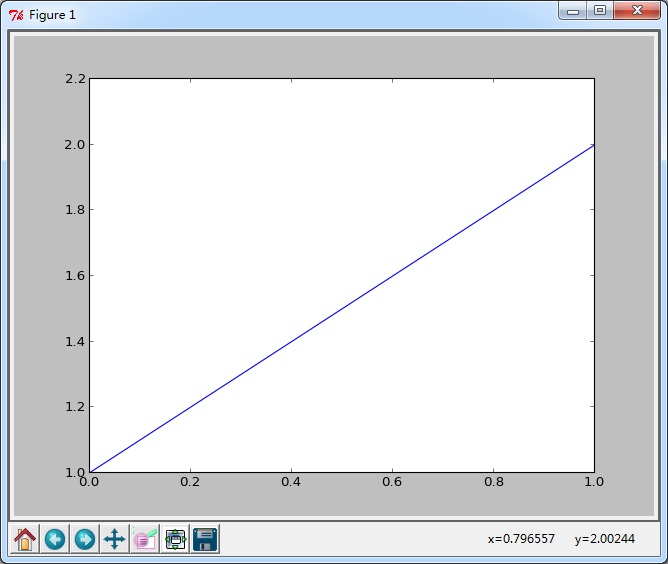Open Configure subplots tool
This screenshot has height=564, width=668.
(x=175, y=539)
